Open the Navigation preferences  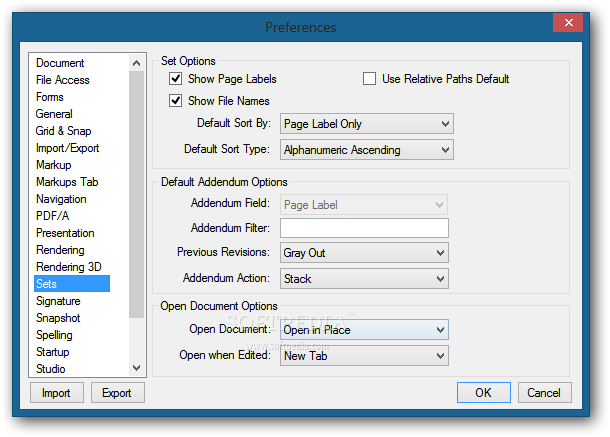click(61, 199)
